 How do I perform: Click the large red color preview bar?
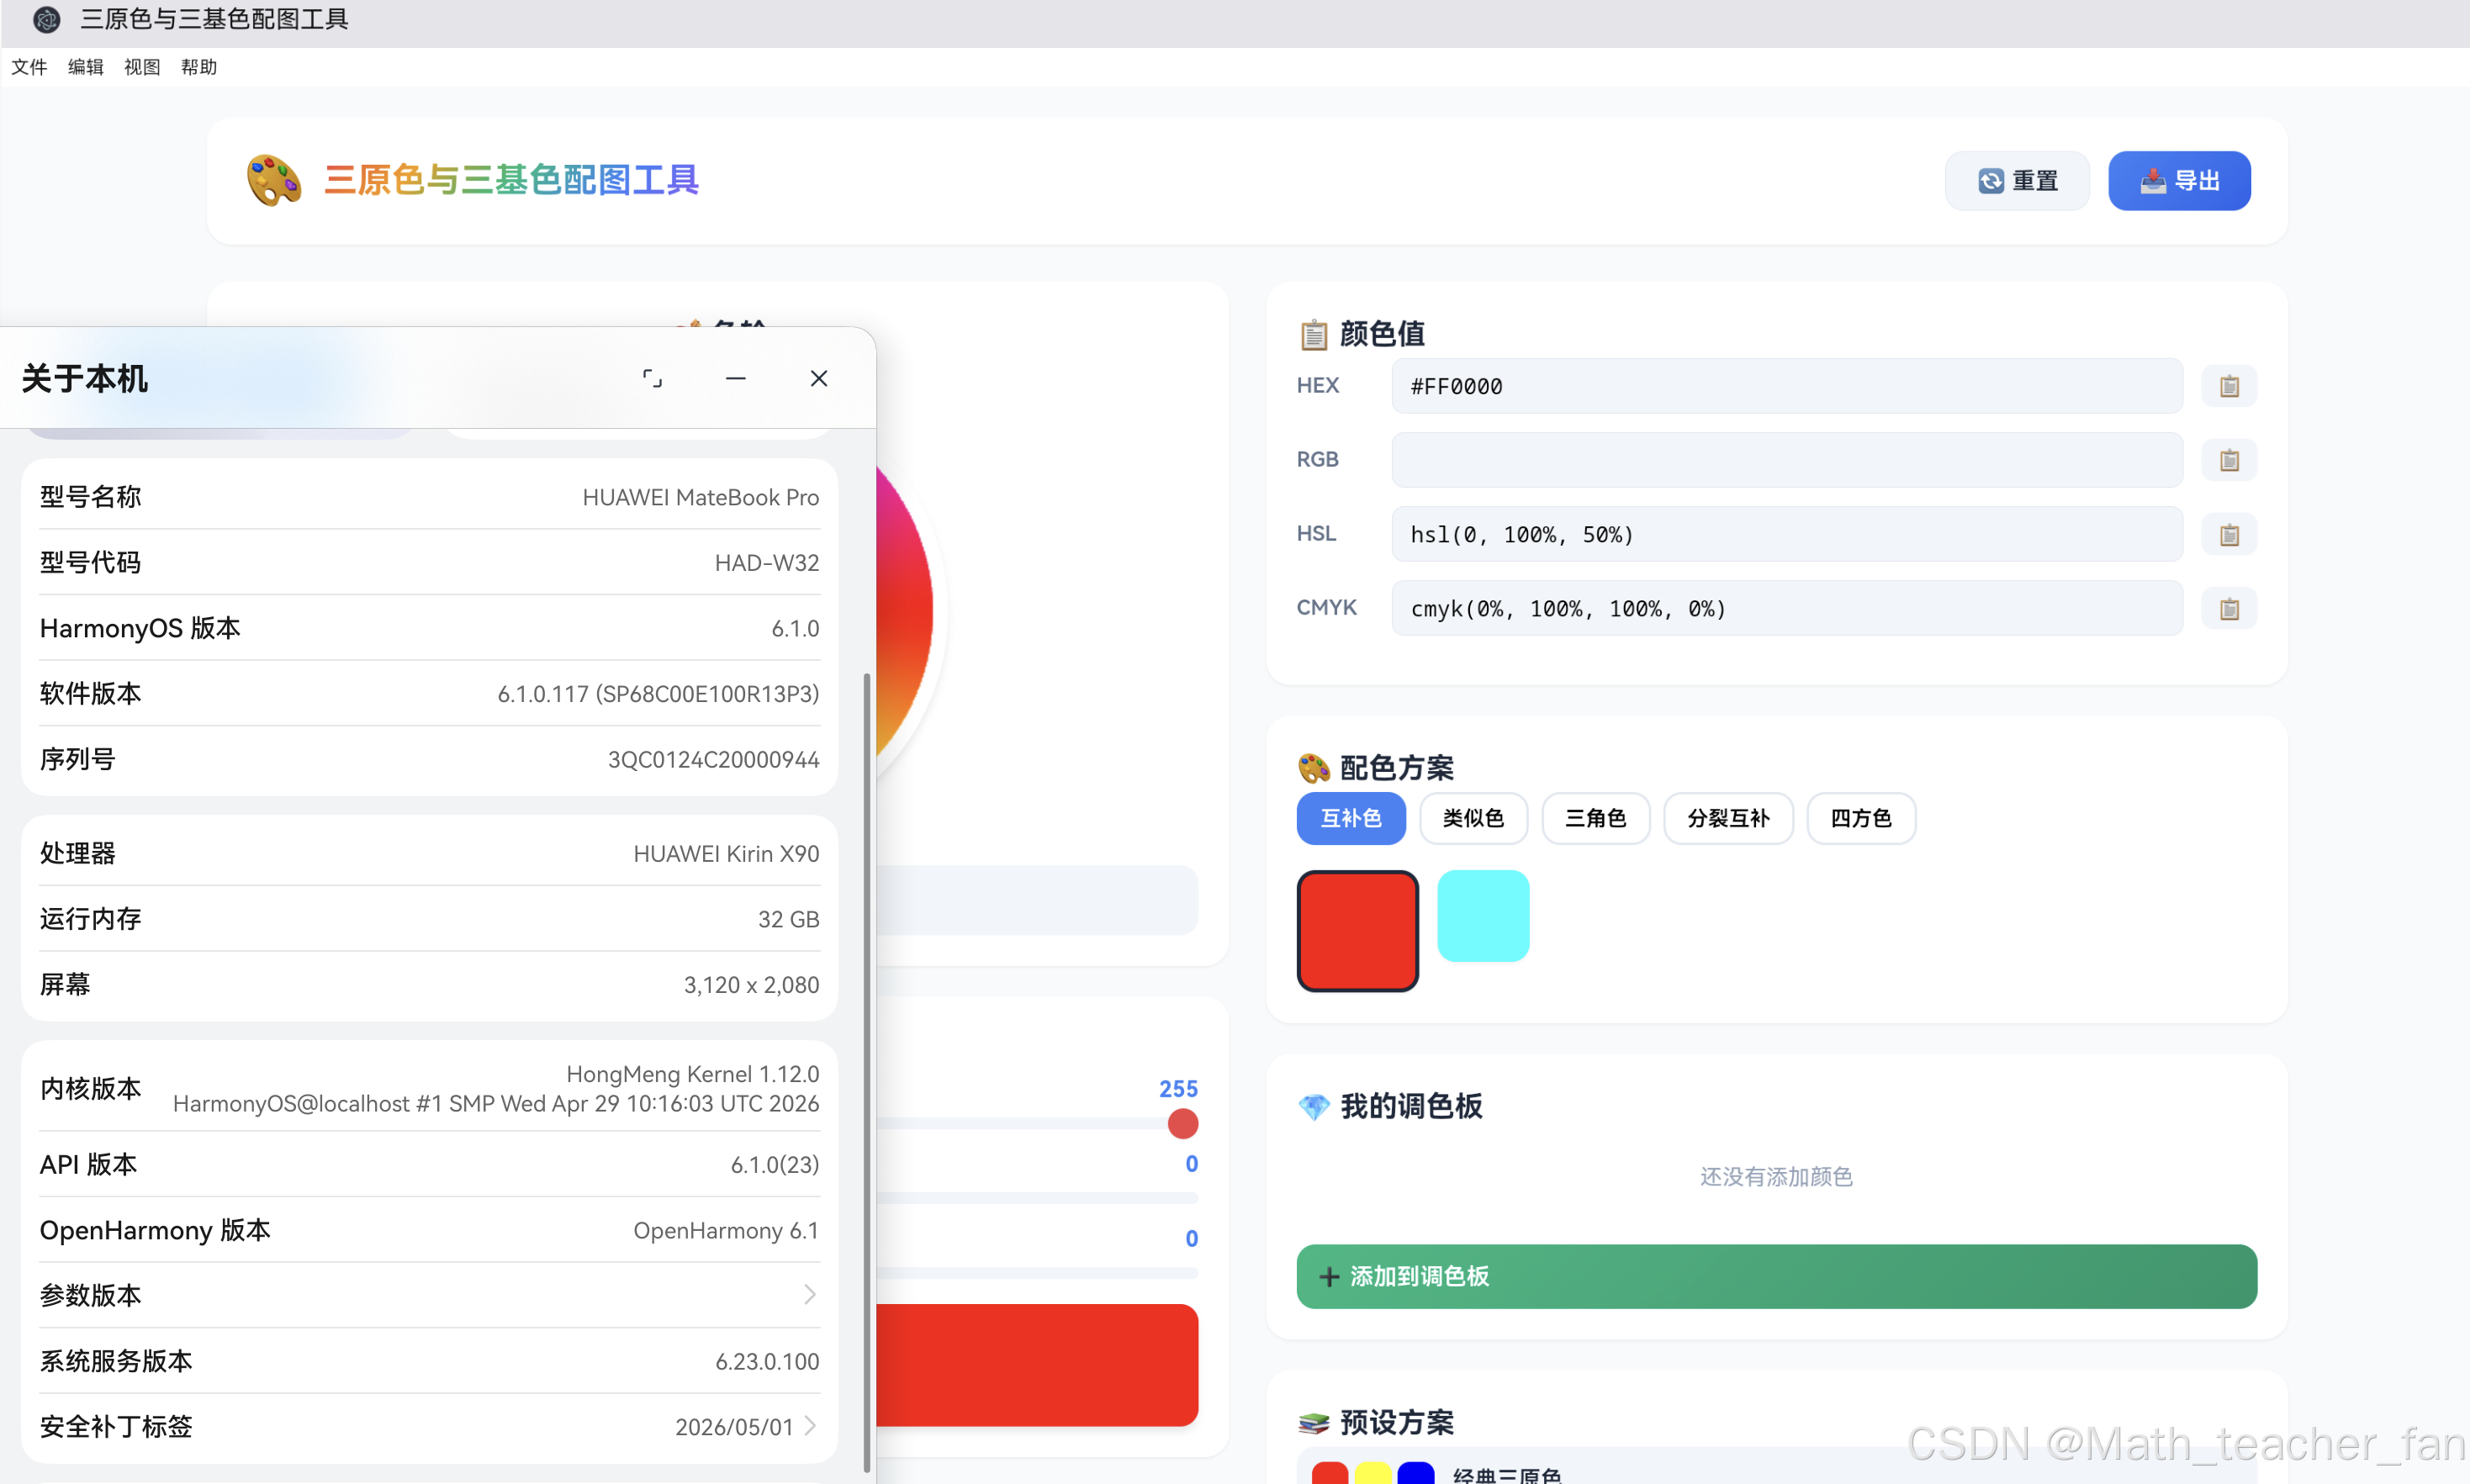click(x=1037, y=1365)
